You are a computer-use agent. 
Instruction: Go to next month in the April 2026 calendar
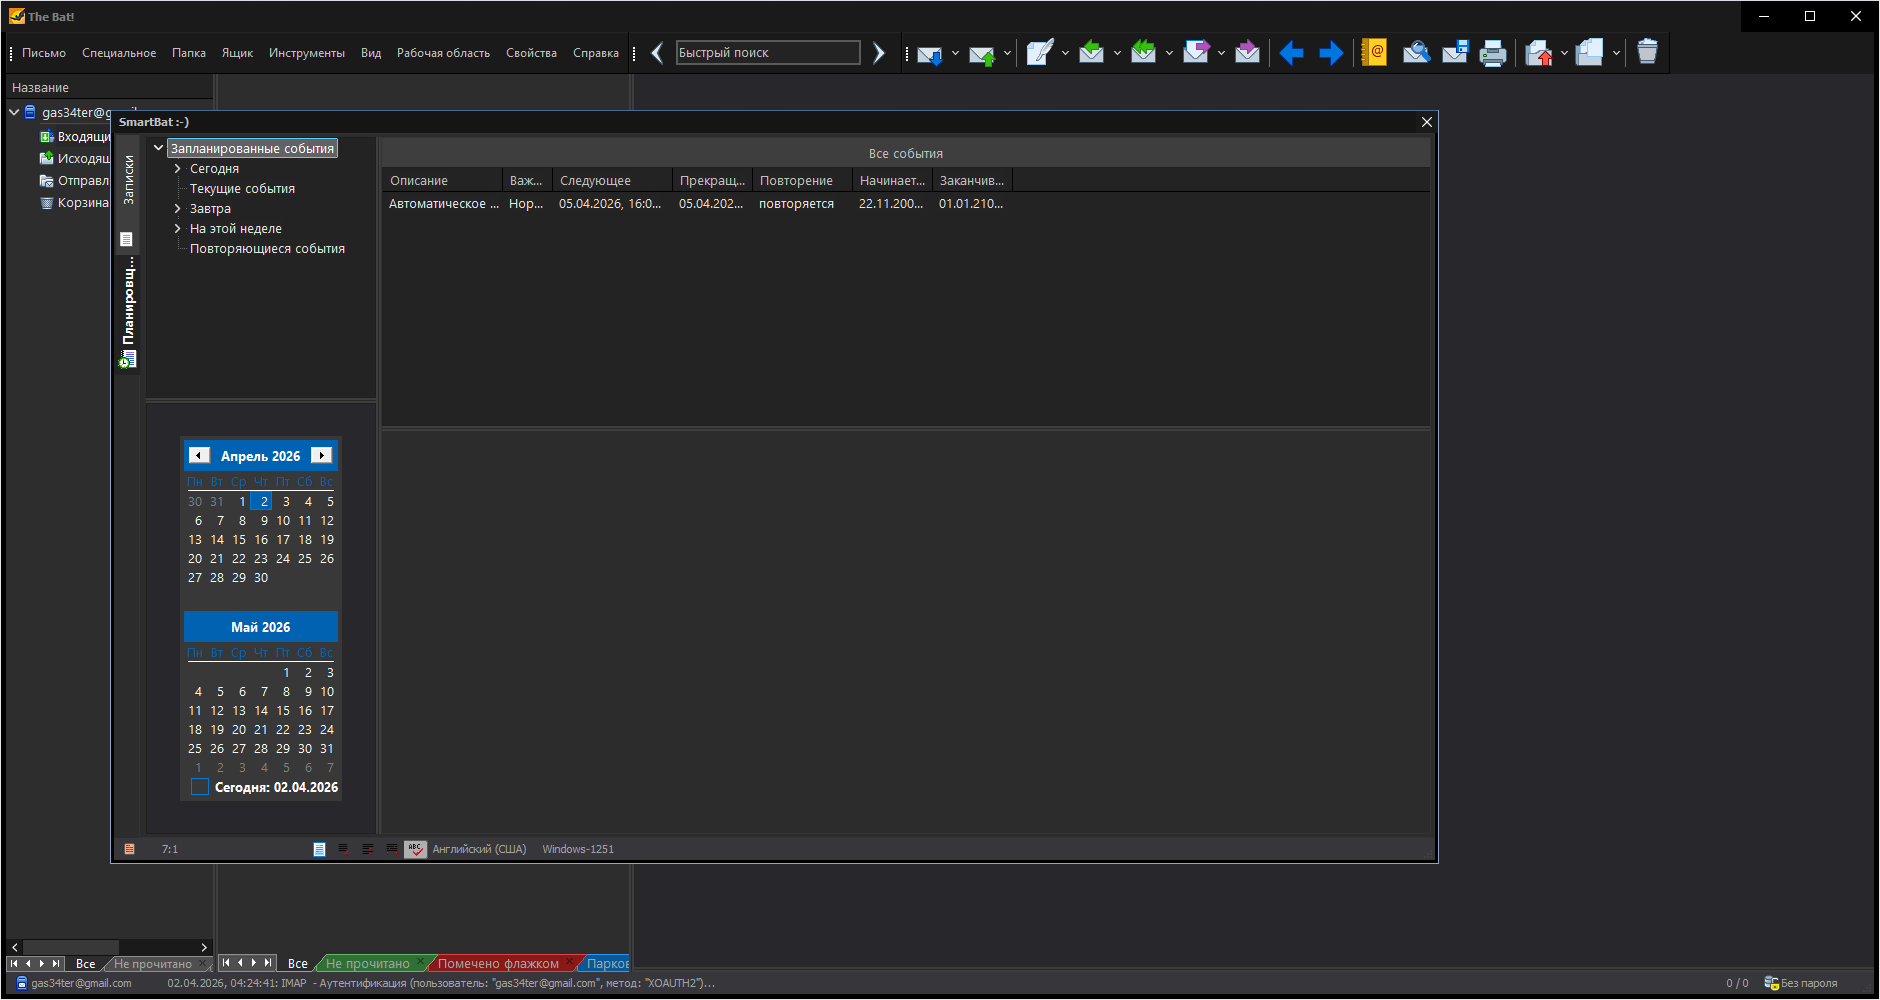pyautogui.click(x=321, y=456)
